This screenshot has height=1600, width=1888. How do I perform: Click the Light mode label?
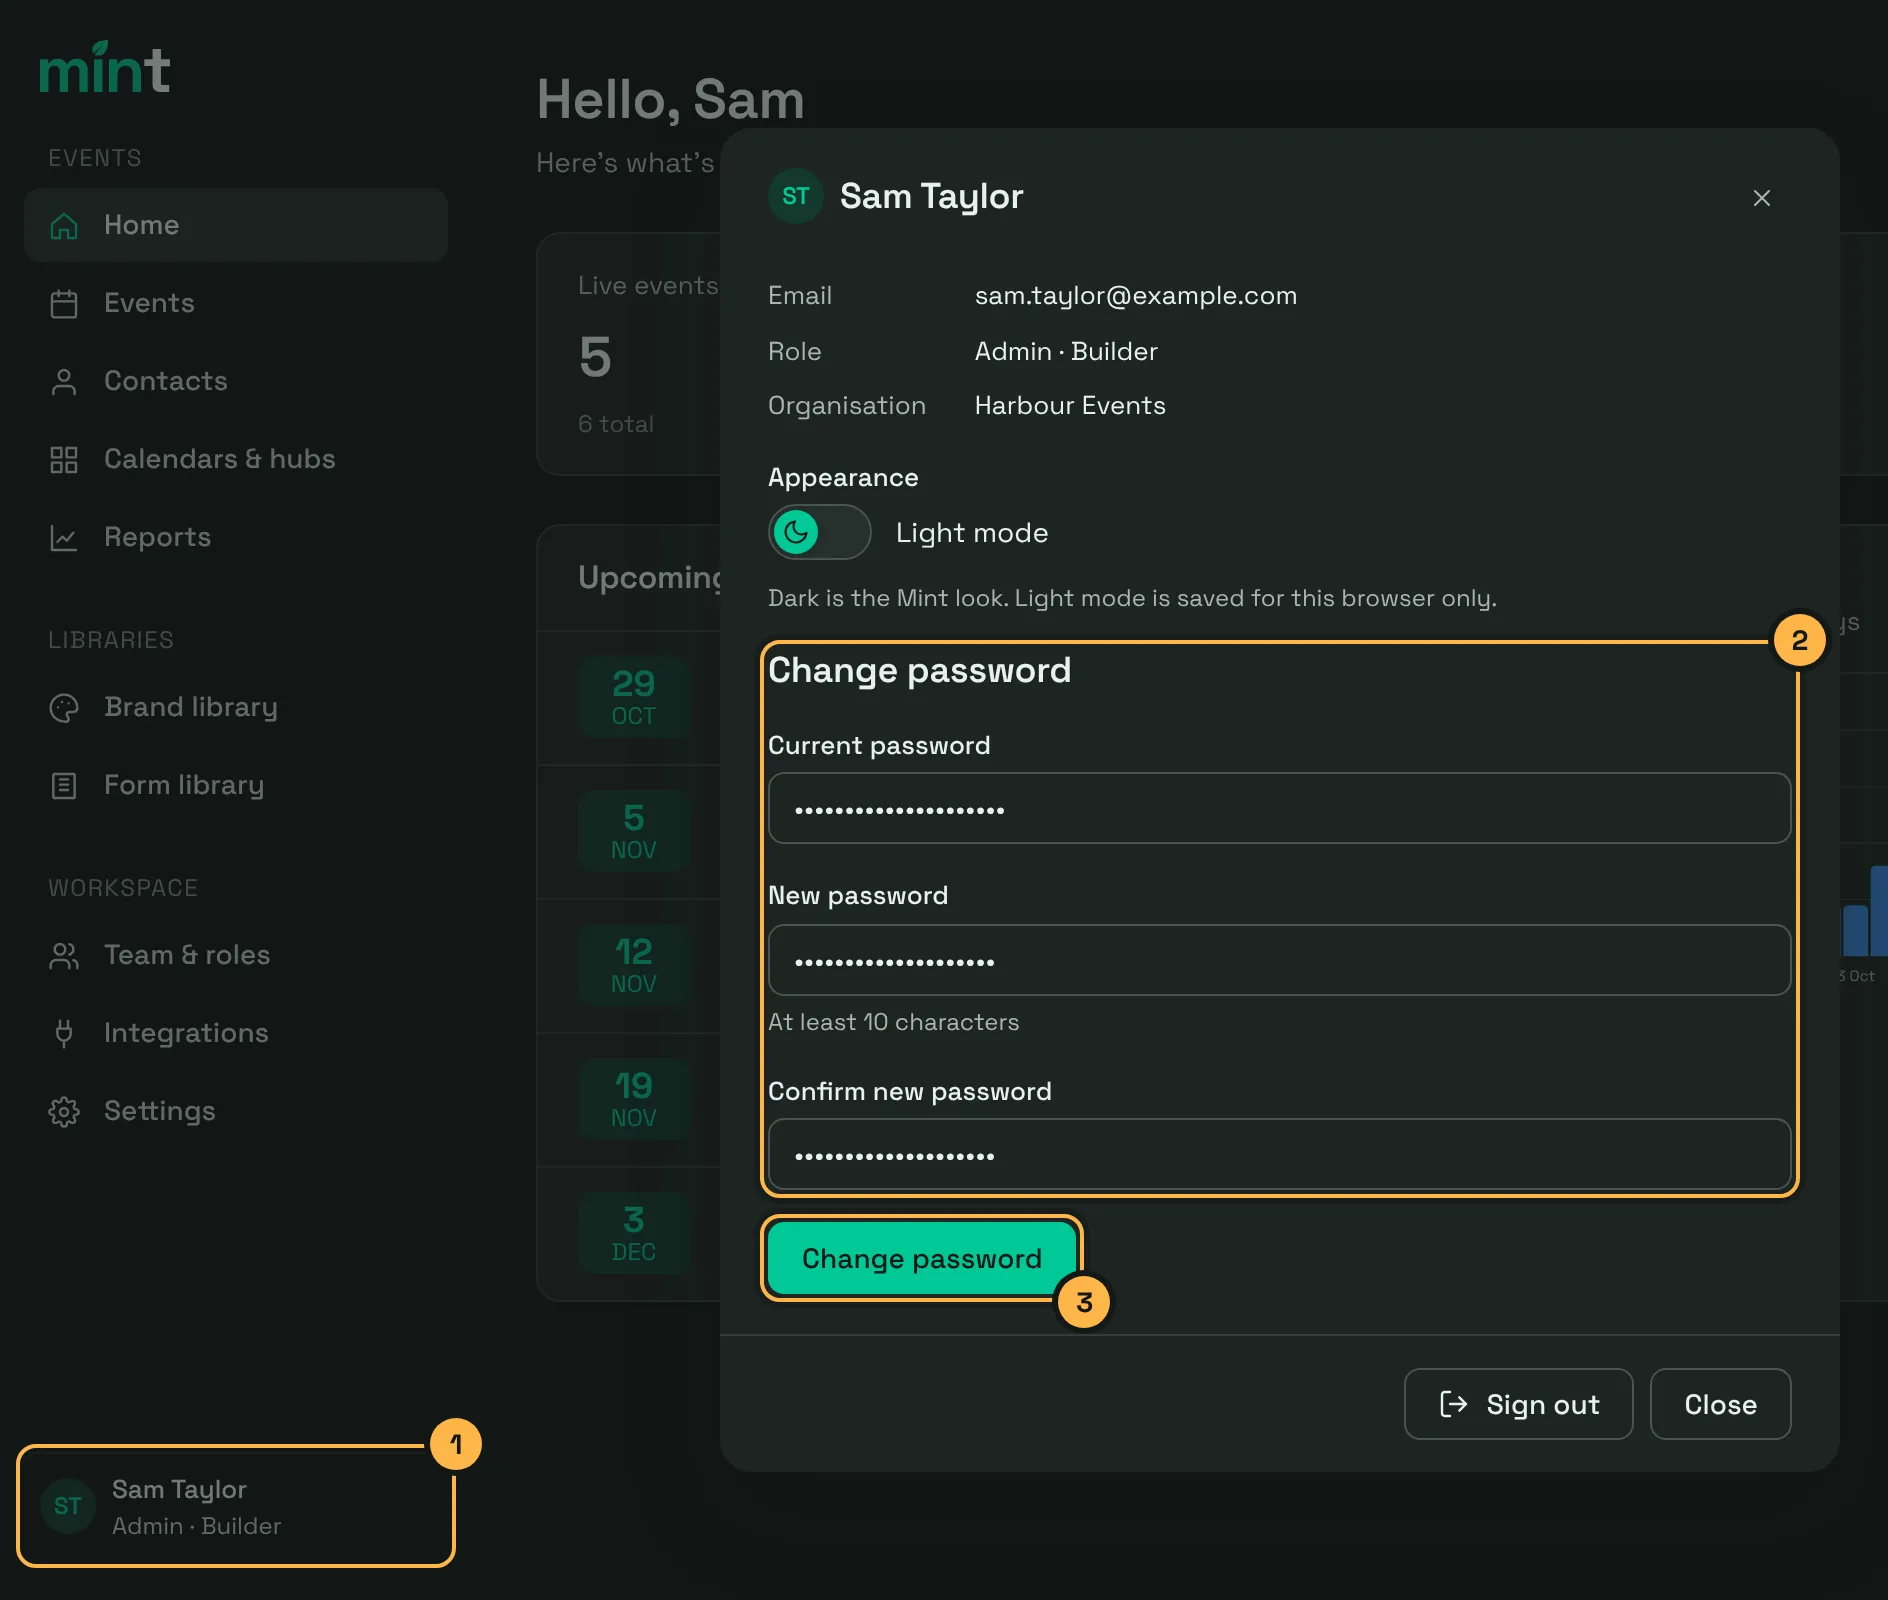(x=972, y=533)
